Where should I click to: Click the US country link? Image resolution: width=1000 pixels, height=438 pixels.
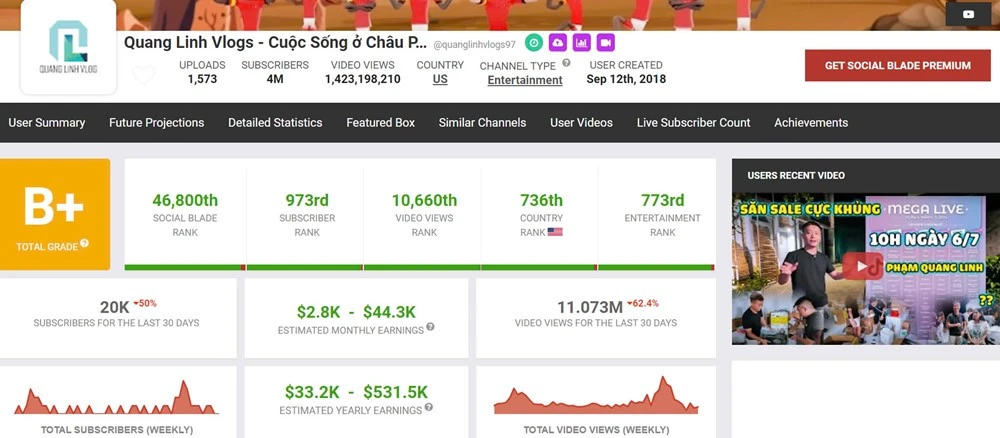440,80
